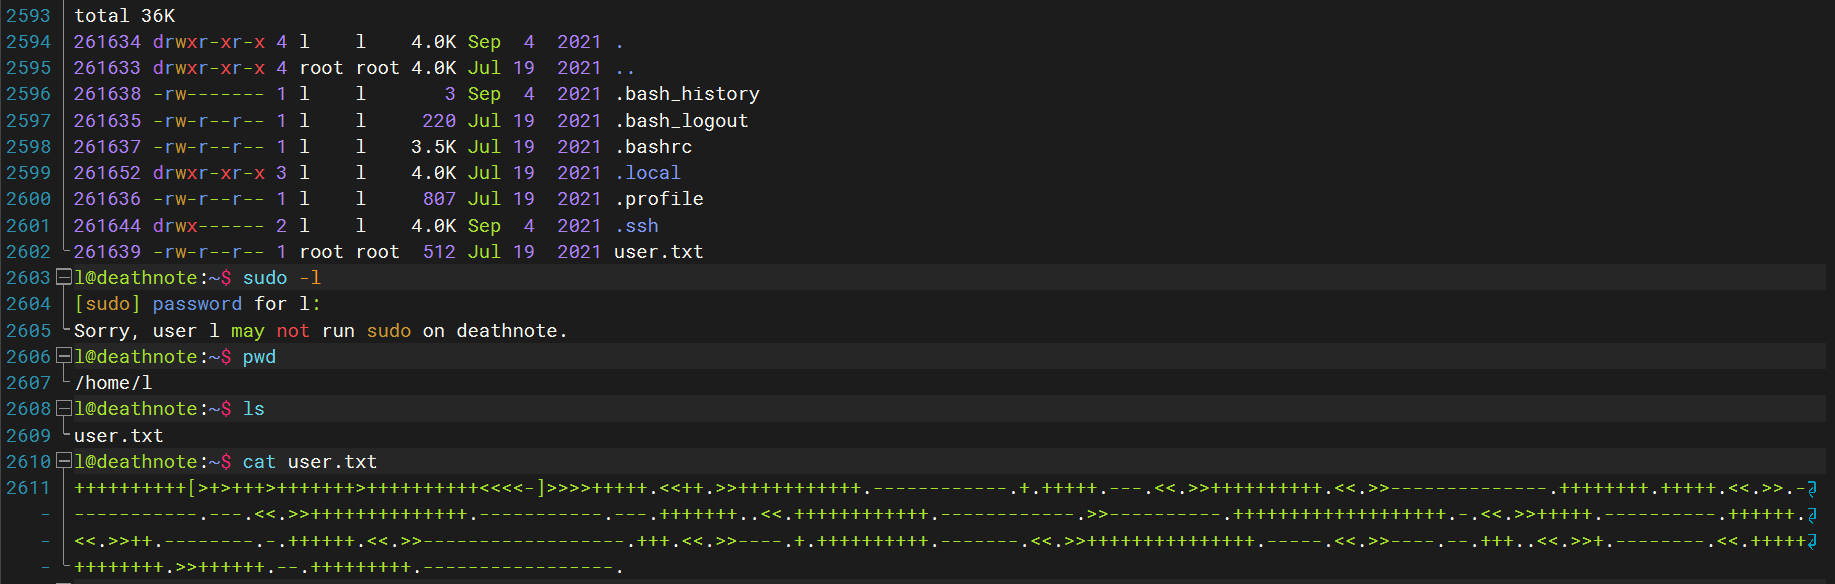The image size is (1835, 584).
Task: Click the 'total 36K' text
Action: (x=125, y=16)
